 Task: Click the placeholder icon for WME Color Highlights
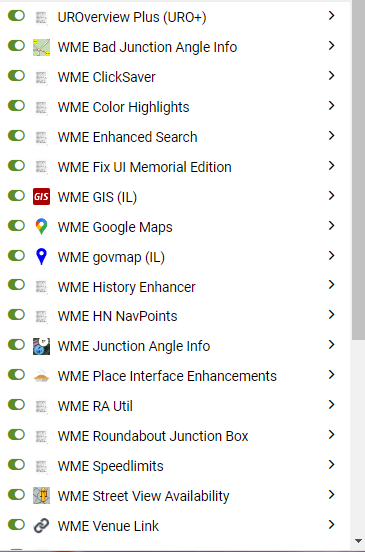(x=41, y=107)
